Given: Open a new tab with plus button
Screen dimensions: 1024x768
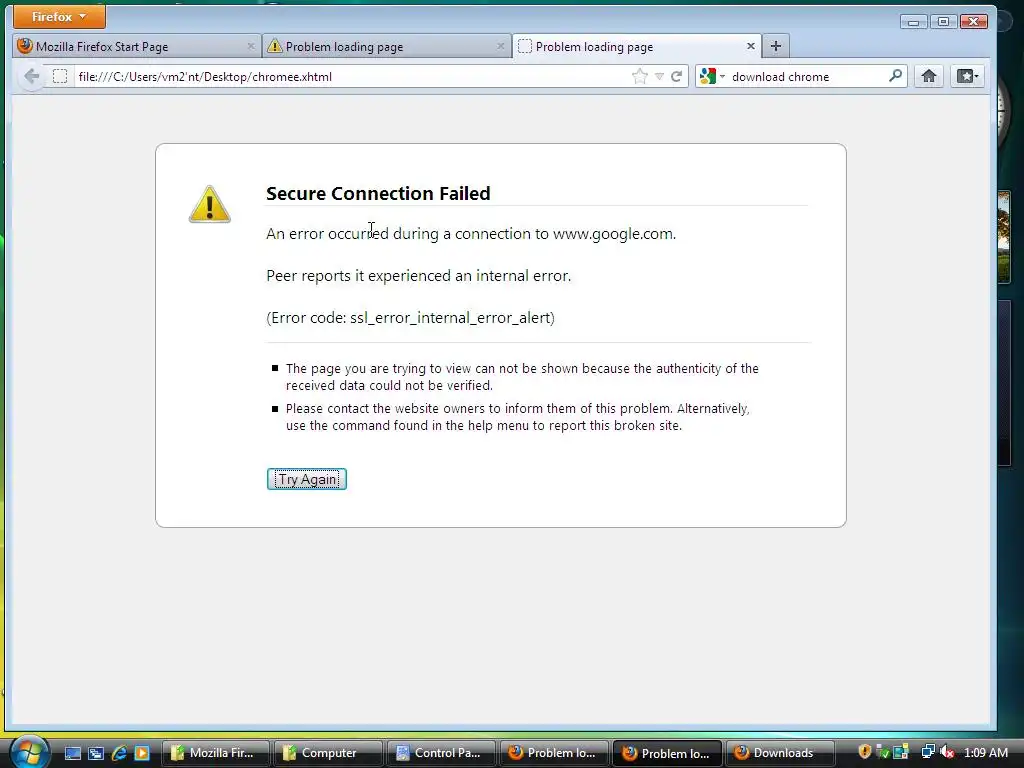Looking at the screenshot, I should (776, 46).
